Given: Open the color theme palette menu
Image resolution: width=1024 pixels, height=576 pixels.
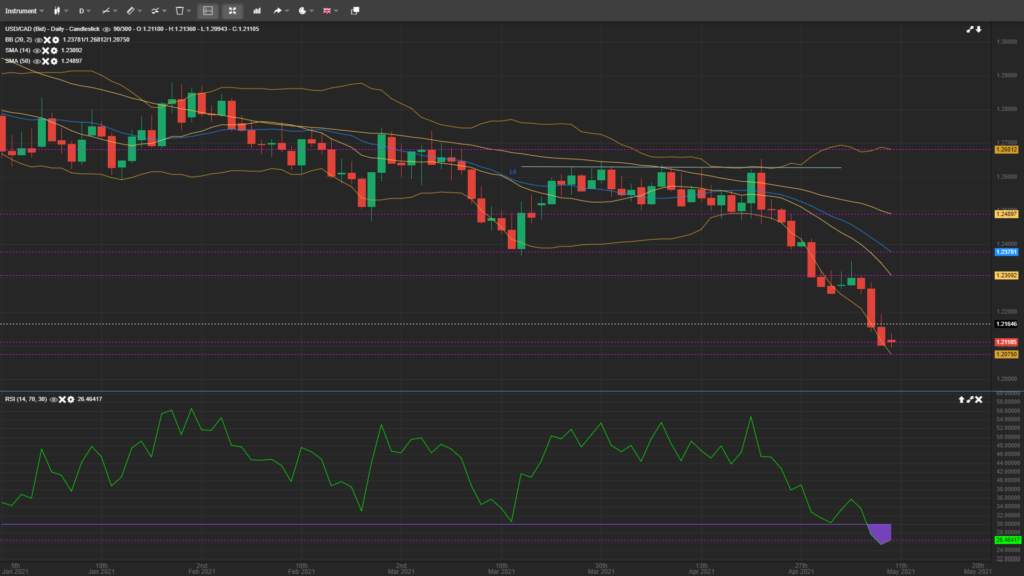Looking at the screenshot, I should coord(304,10).
